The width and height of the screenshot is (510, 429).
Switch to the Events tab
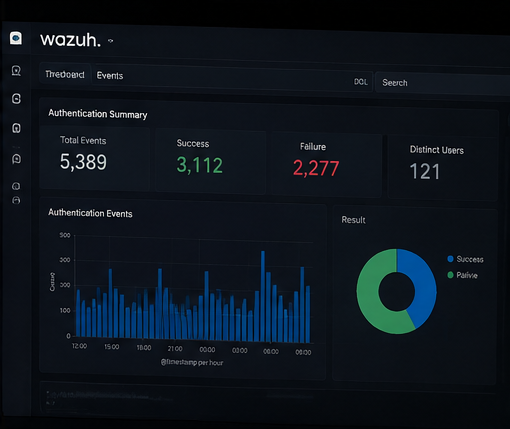[110, 76]
